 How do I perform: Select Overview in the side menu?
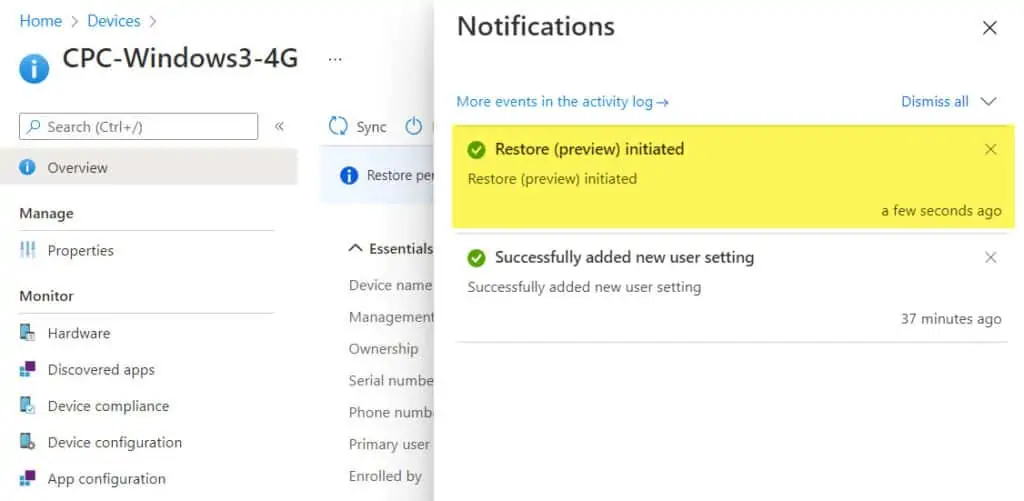[x=149, y=167]
